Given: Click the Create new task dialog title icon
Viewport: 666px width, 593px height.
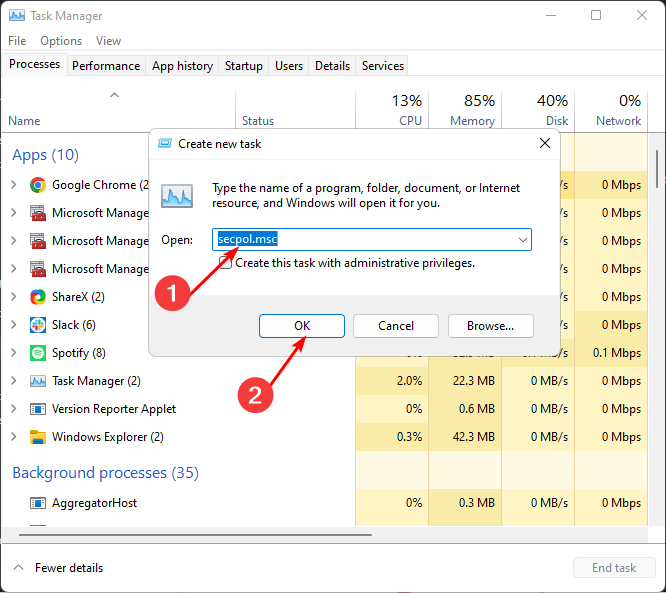Looking at the screenshot, I should coord(165,144).
